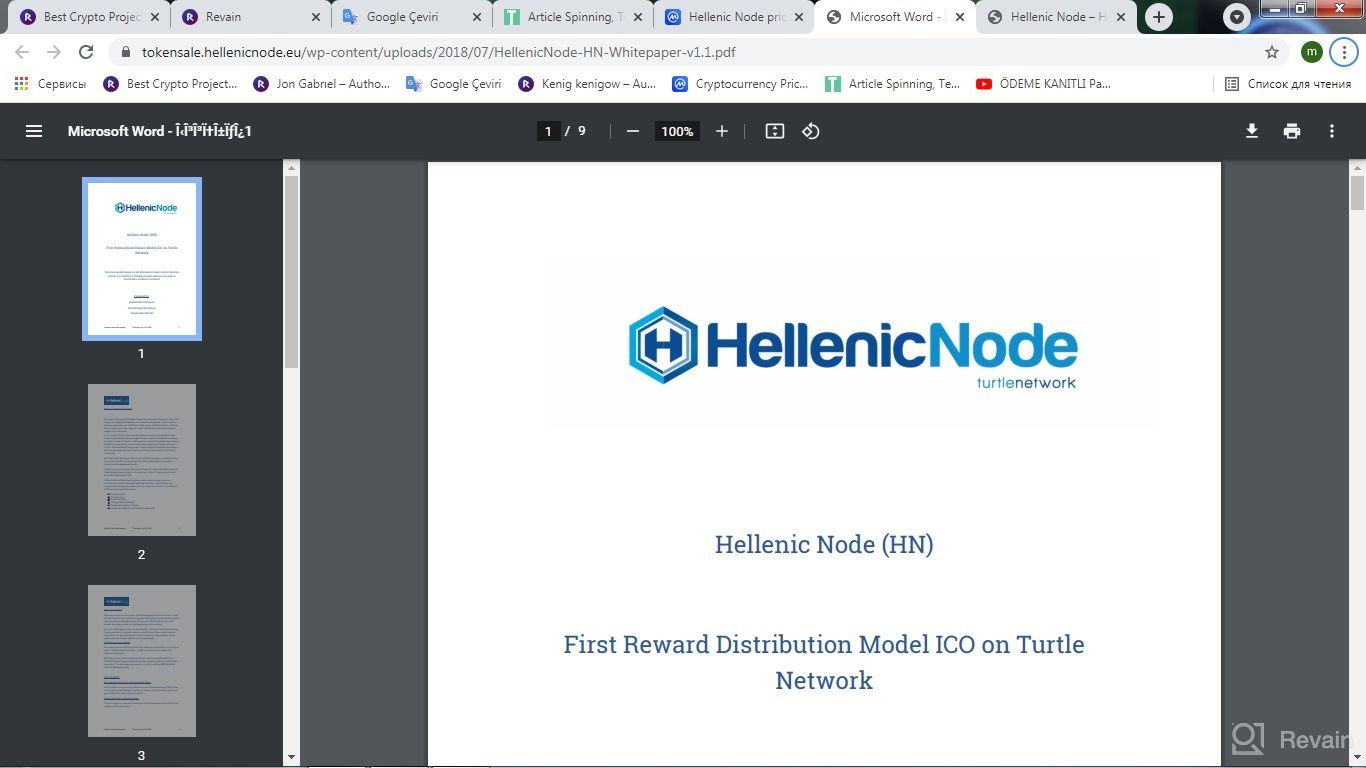Bookmark this page with the star icon

pos(1272,52)
